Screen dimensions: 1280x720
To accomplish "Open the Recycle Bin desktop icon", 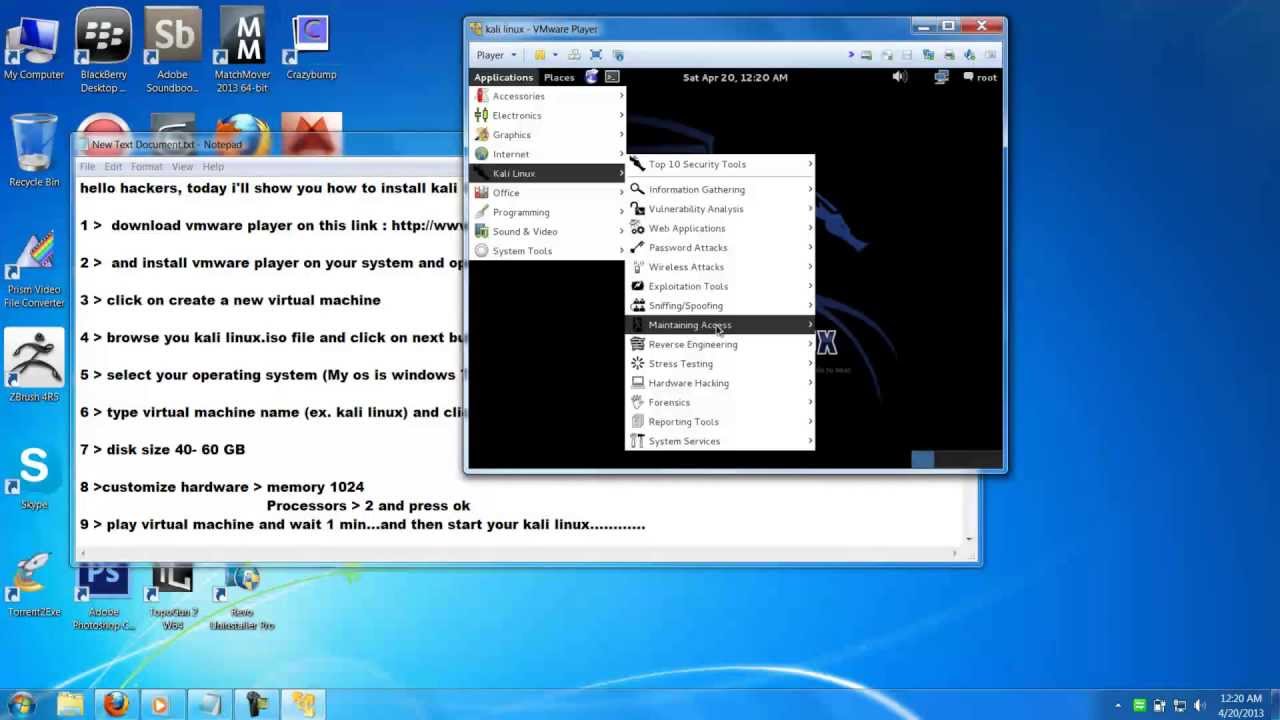I will [34, 150].
